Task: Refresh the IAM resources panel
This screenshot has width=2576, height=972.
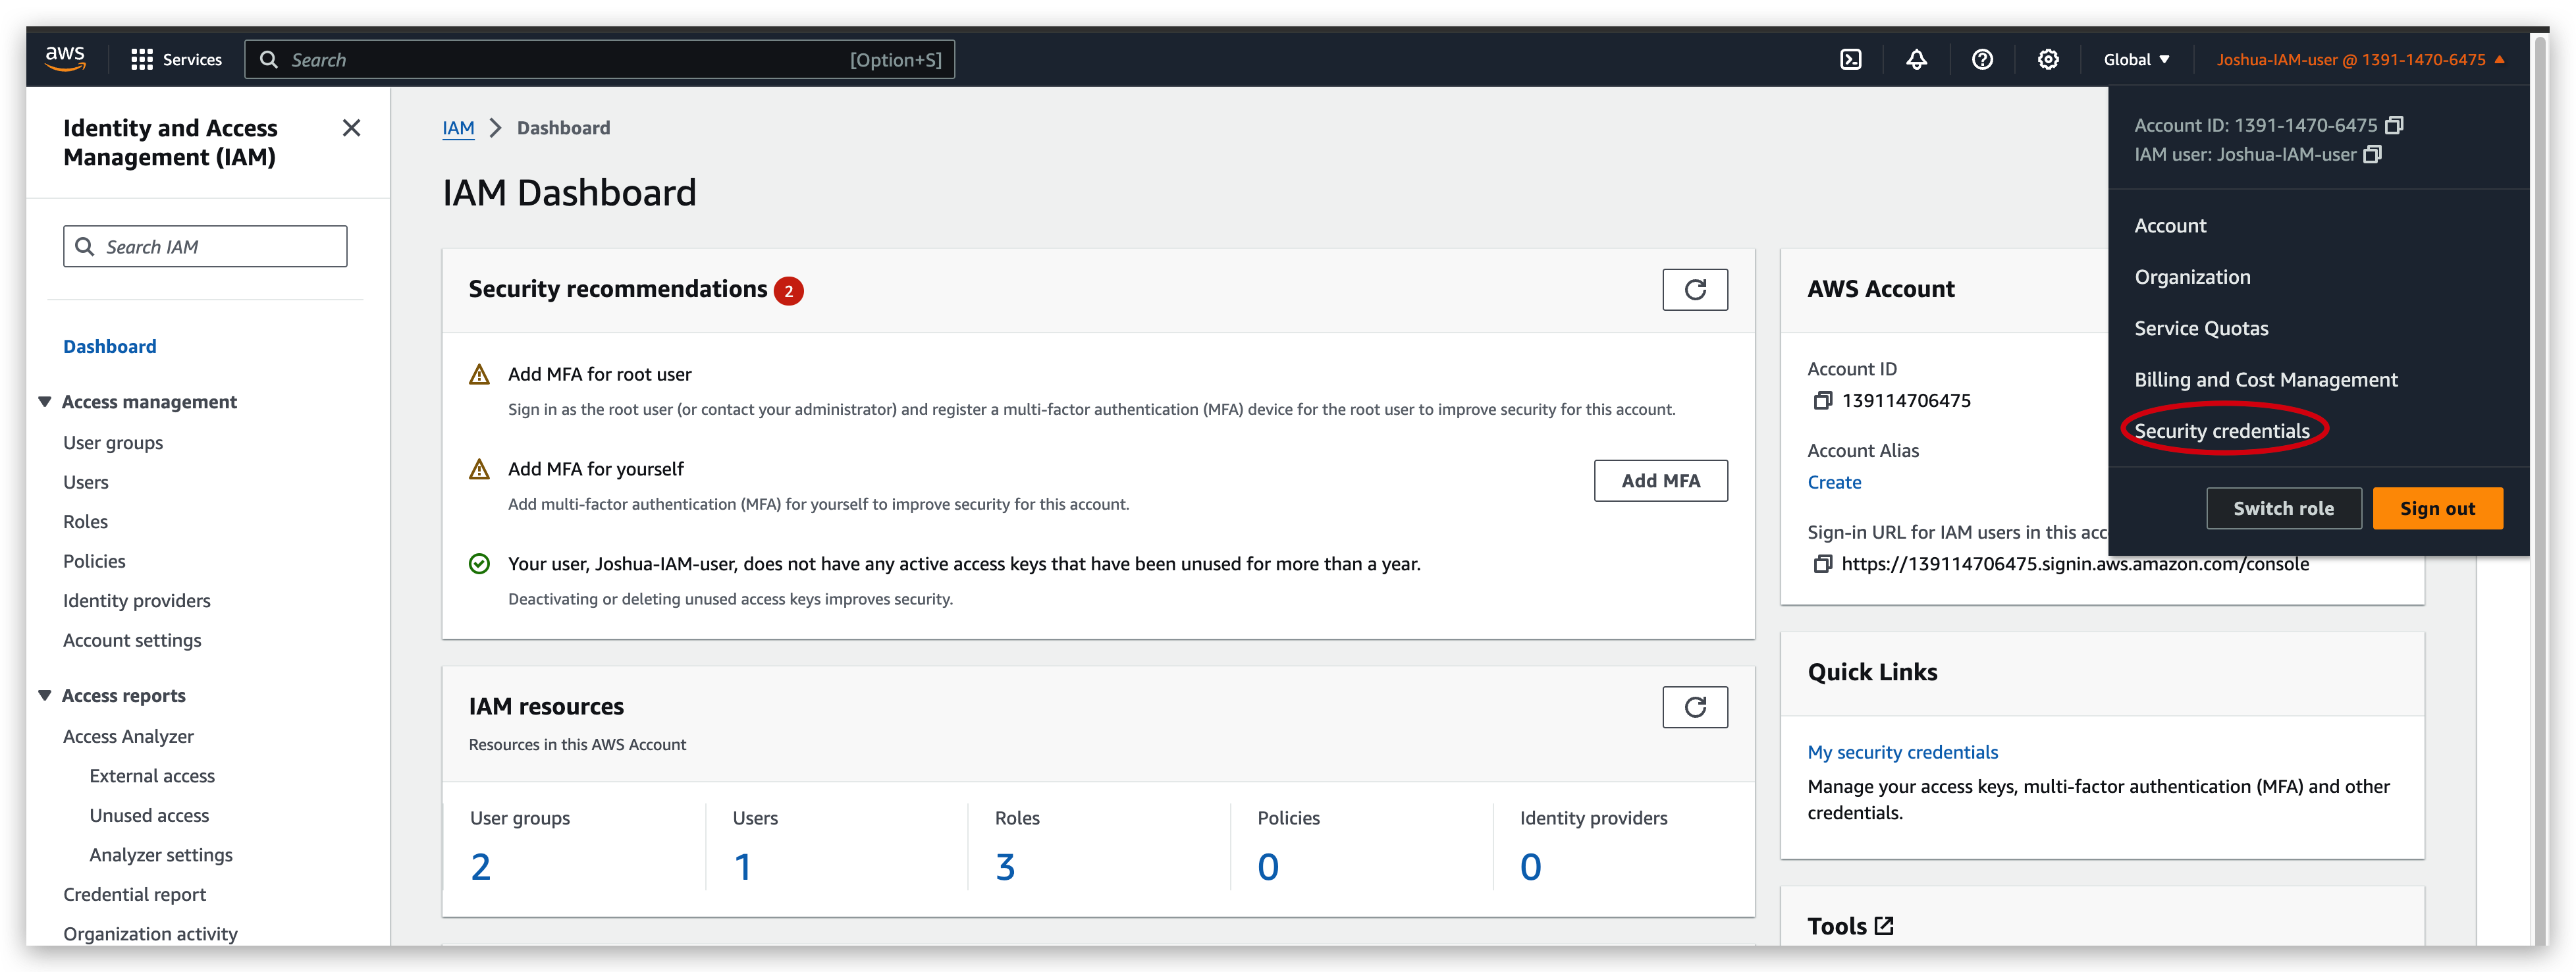Action: click(x=1695, y=707)
